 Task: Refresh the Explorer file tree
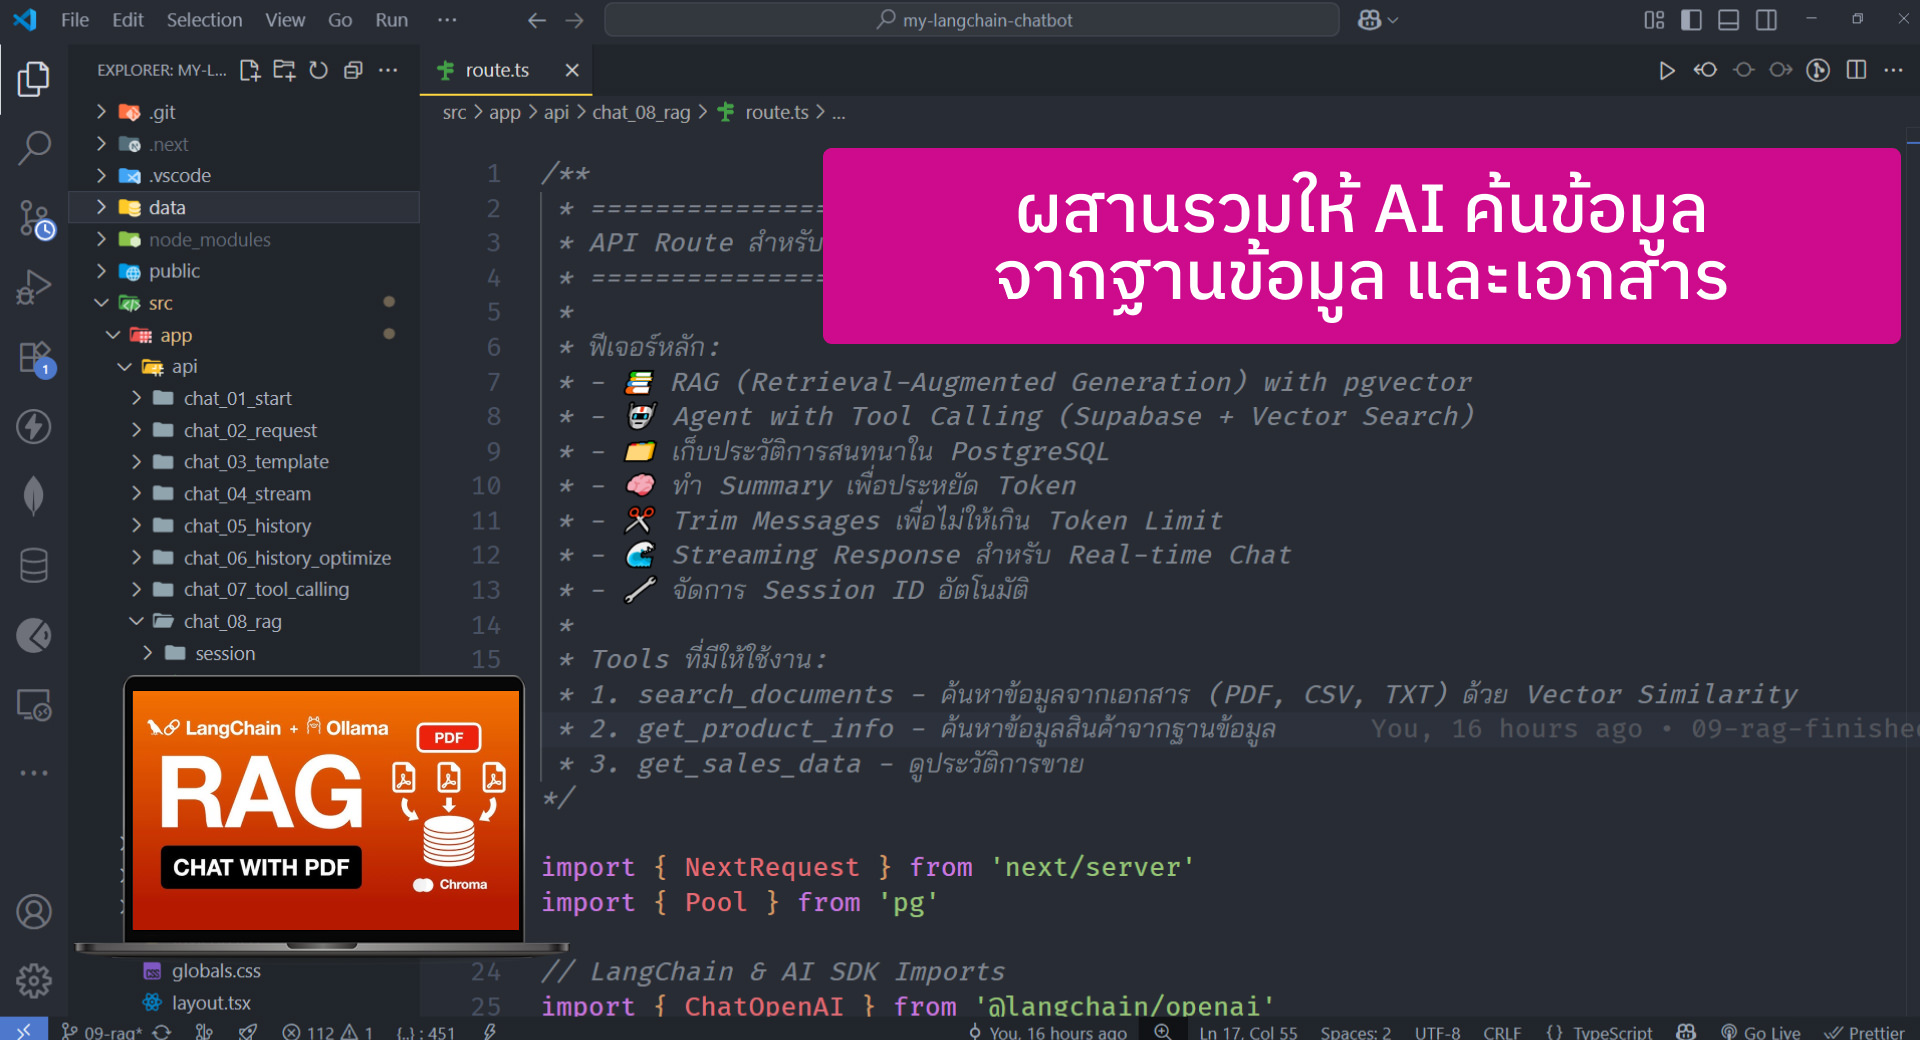319,70
